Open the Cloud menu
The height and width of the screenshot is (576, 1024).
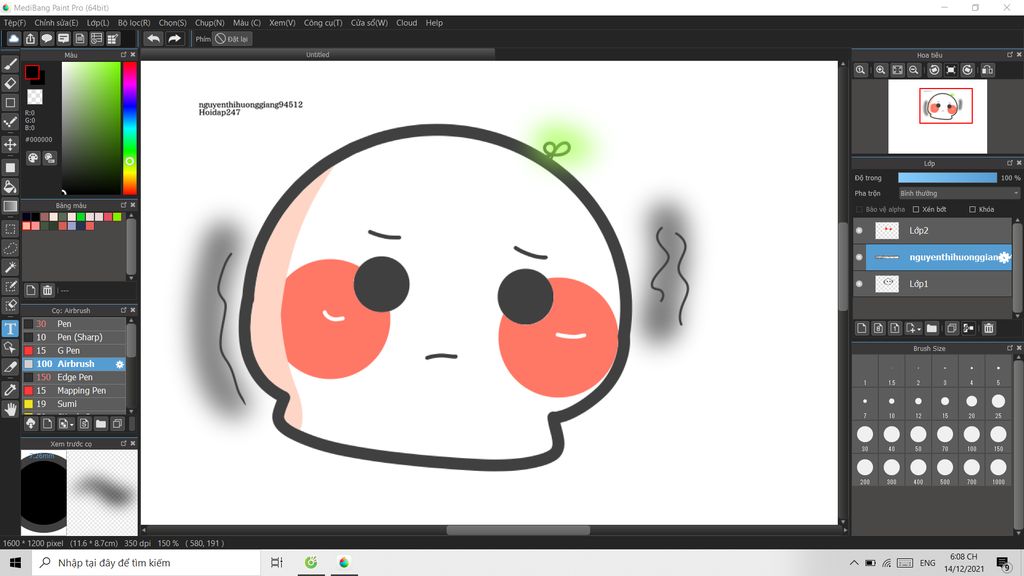(406, 23)
